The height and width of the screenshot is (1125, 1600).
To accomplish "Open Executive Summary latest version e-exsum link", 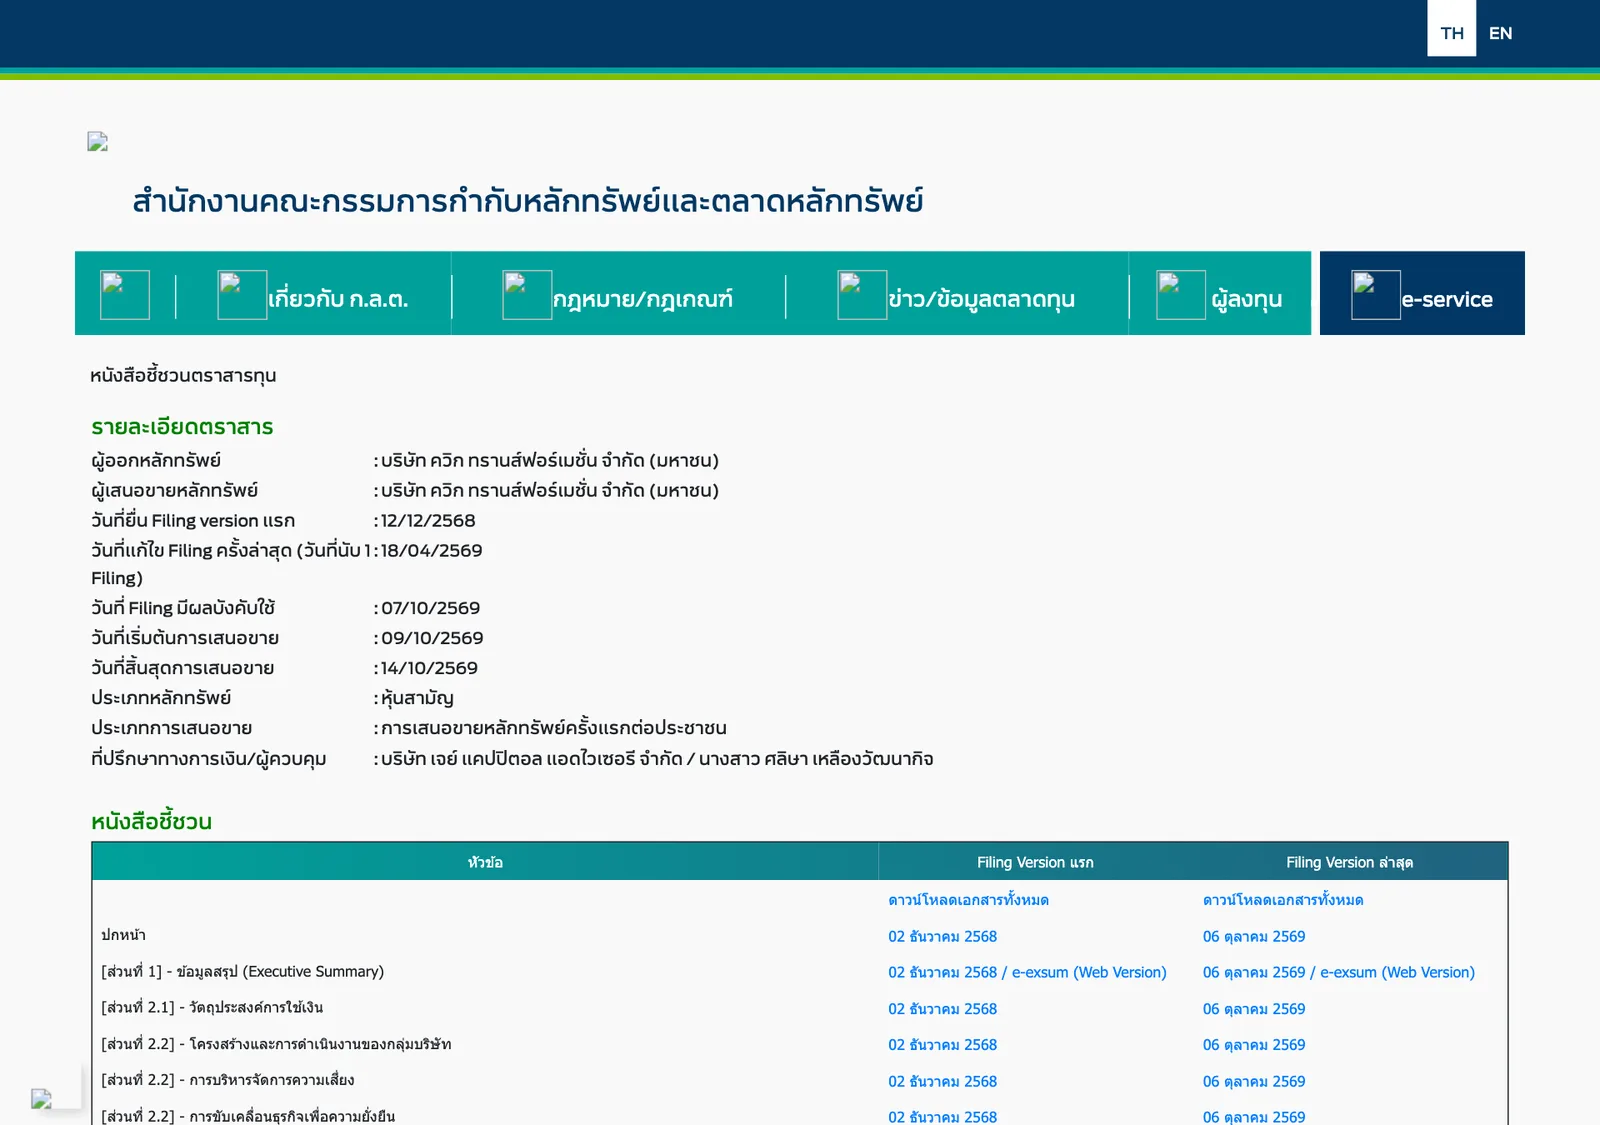I will point(1397,972).
